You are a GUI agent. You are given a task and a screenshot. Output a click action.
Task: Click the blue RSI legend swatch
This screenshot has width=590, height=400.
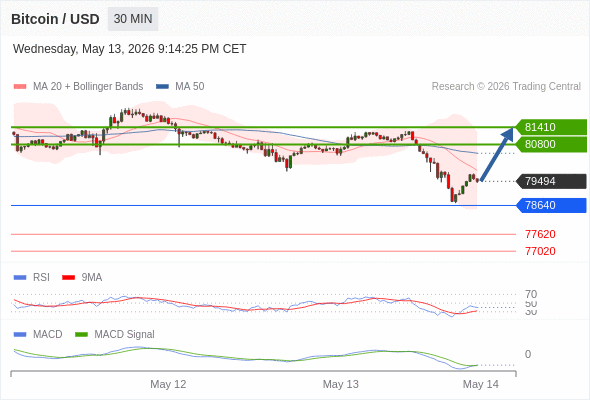tap(20, 278)
